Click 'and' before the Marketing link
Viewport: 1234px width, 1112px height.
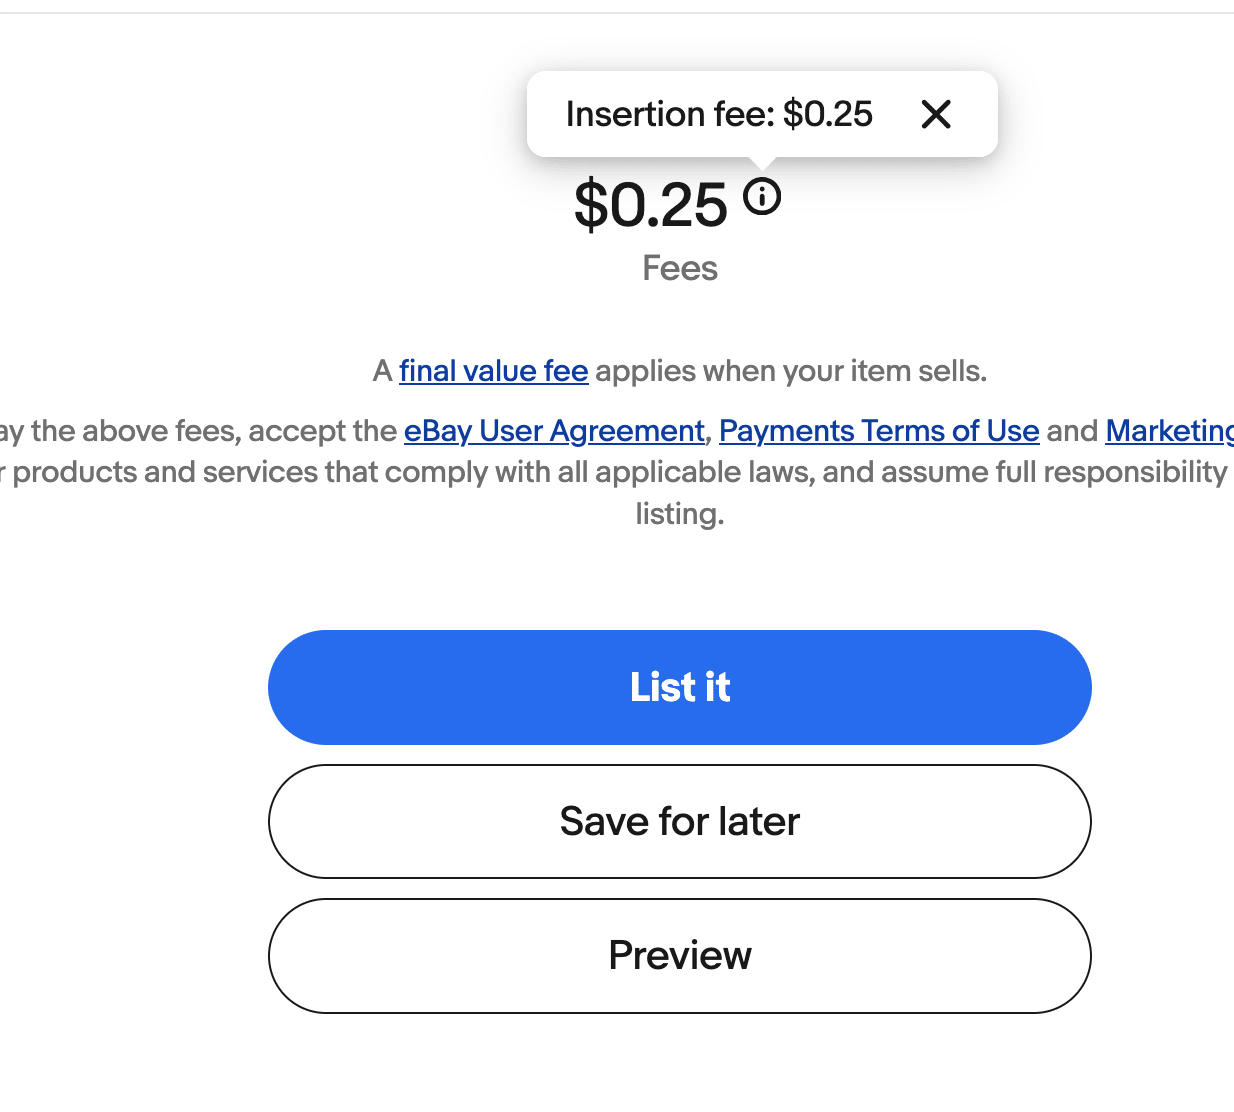1072,431
